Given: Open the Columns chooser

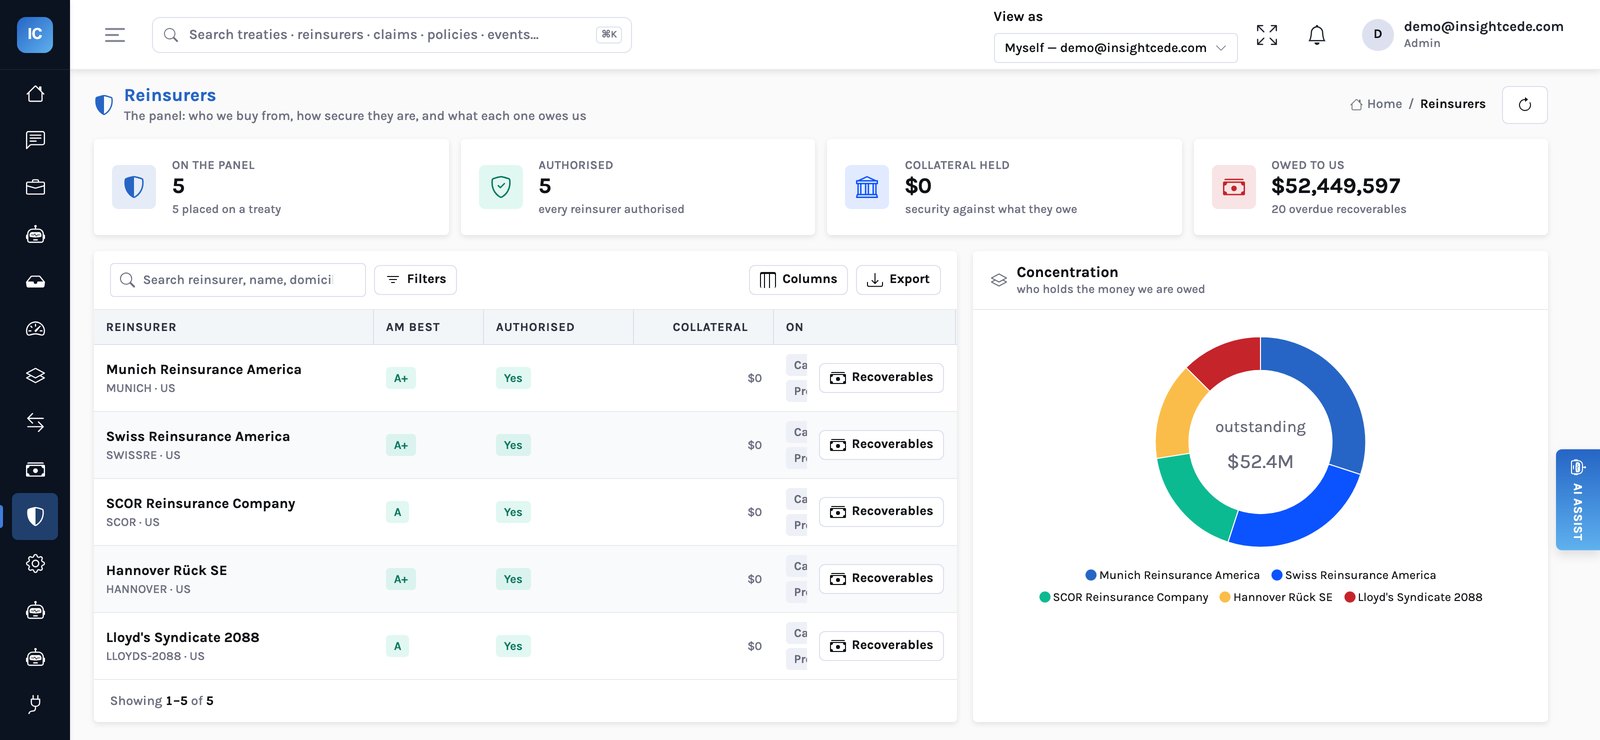Looking at the screenshot, I should (798, 280).
